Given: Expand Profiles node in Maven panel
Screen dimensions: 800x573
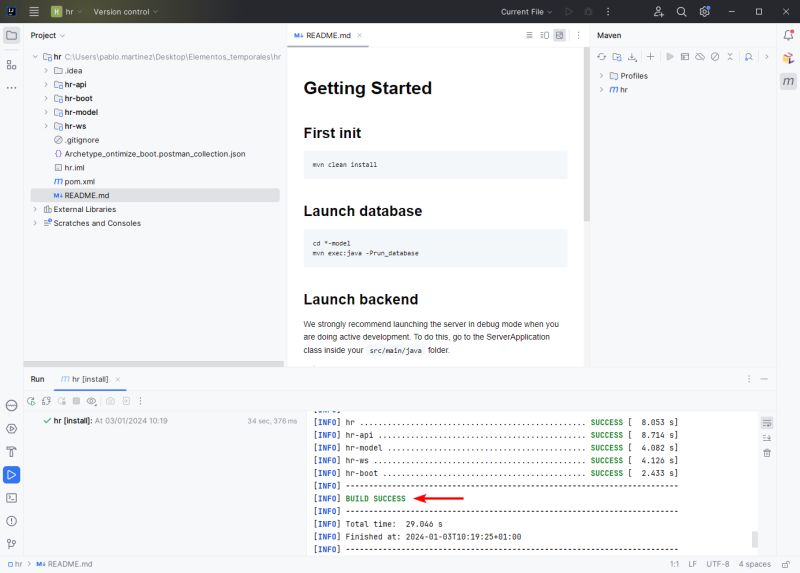Looking at the screenshot, I should (x=601, y=76).
